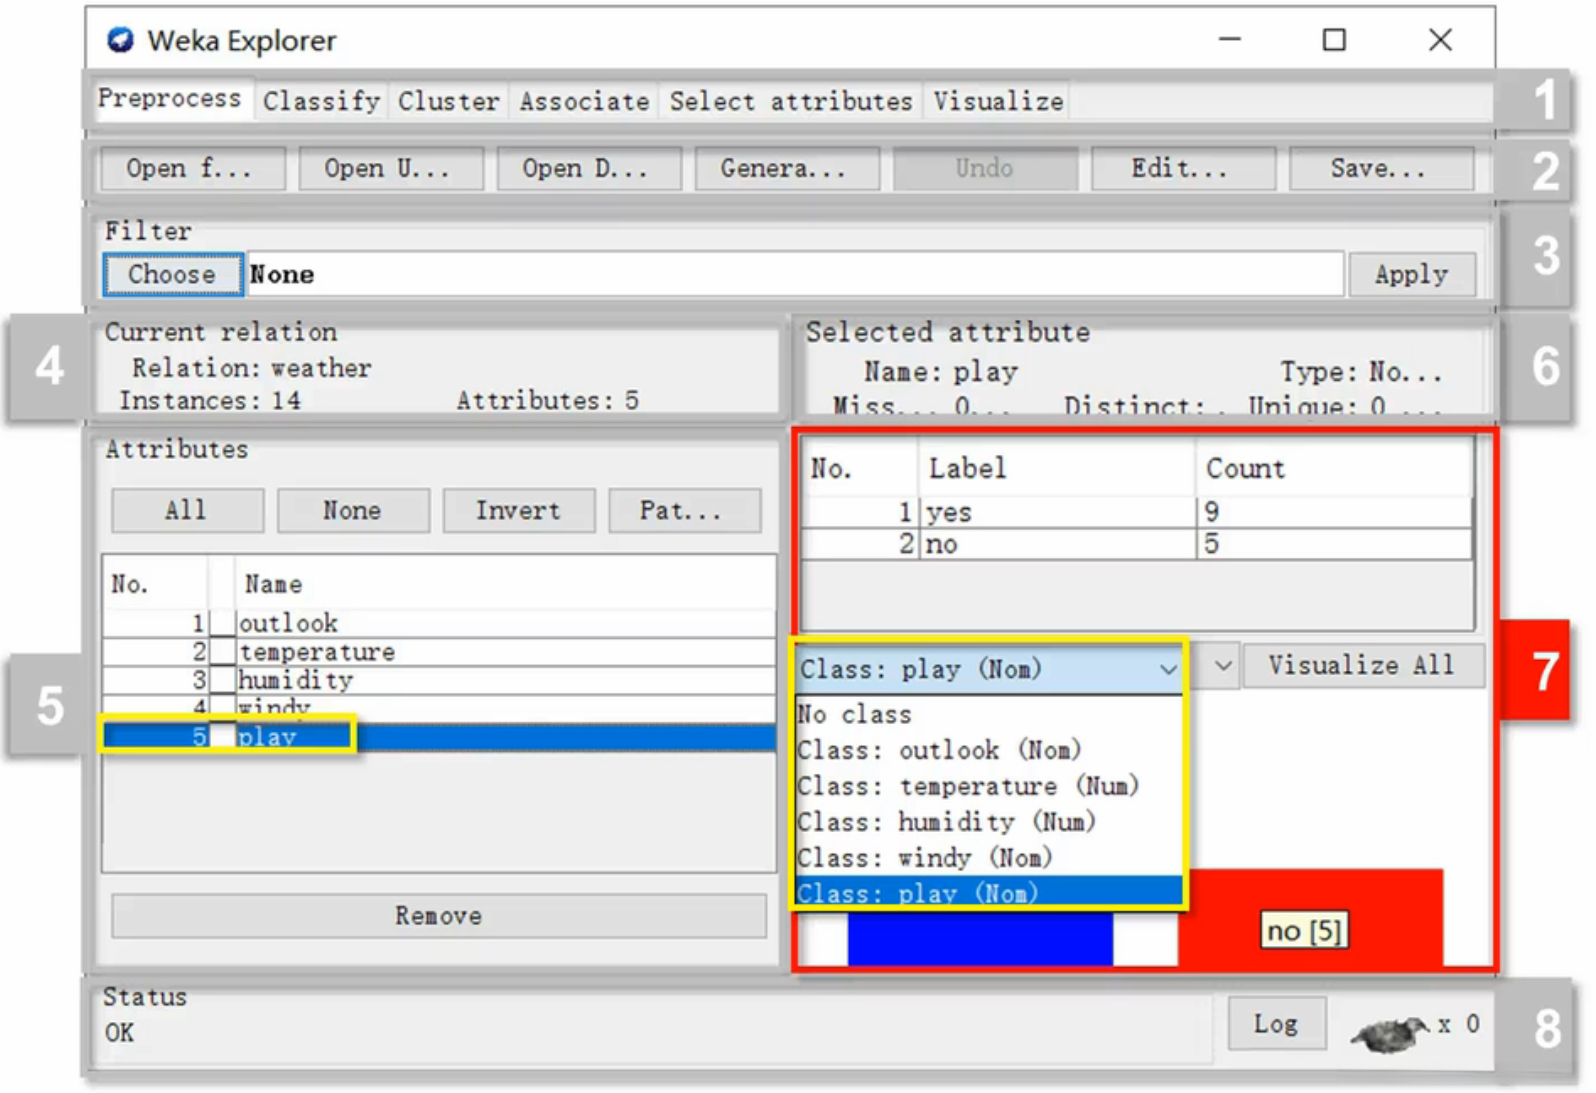
Task: Click the Save button
Action: pyautogui.click(x=1381, y=168)
